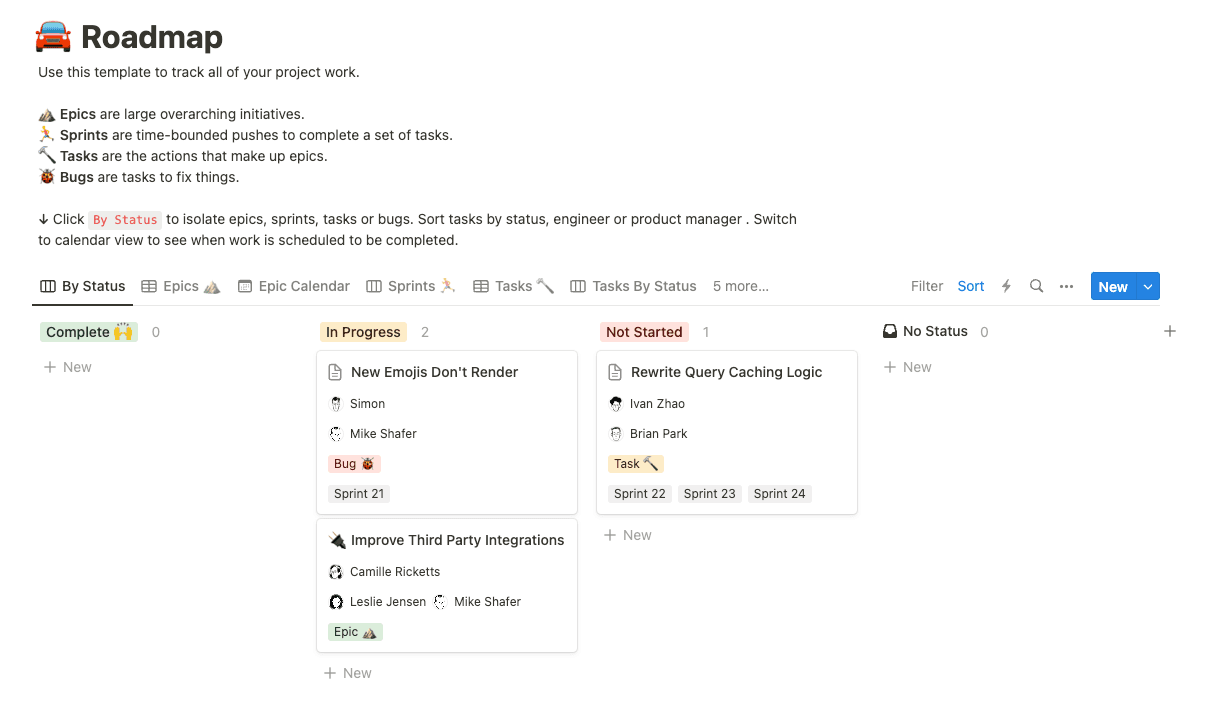Screen dimensions: 1231x714
Task: Click the lightning bolt automations icon
Action: 1006,286
